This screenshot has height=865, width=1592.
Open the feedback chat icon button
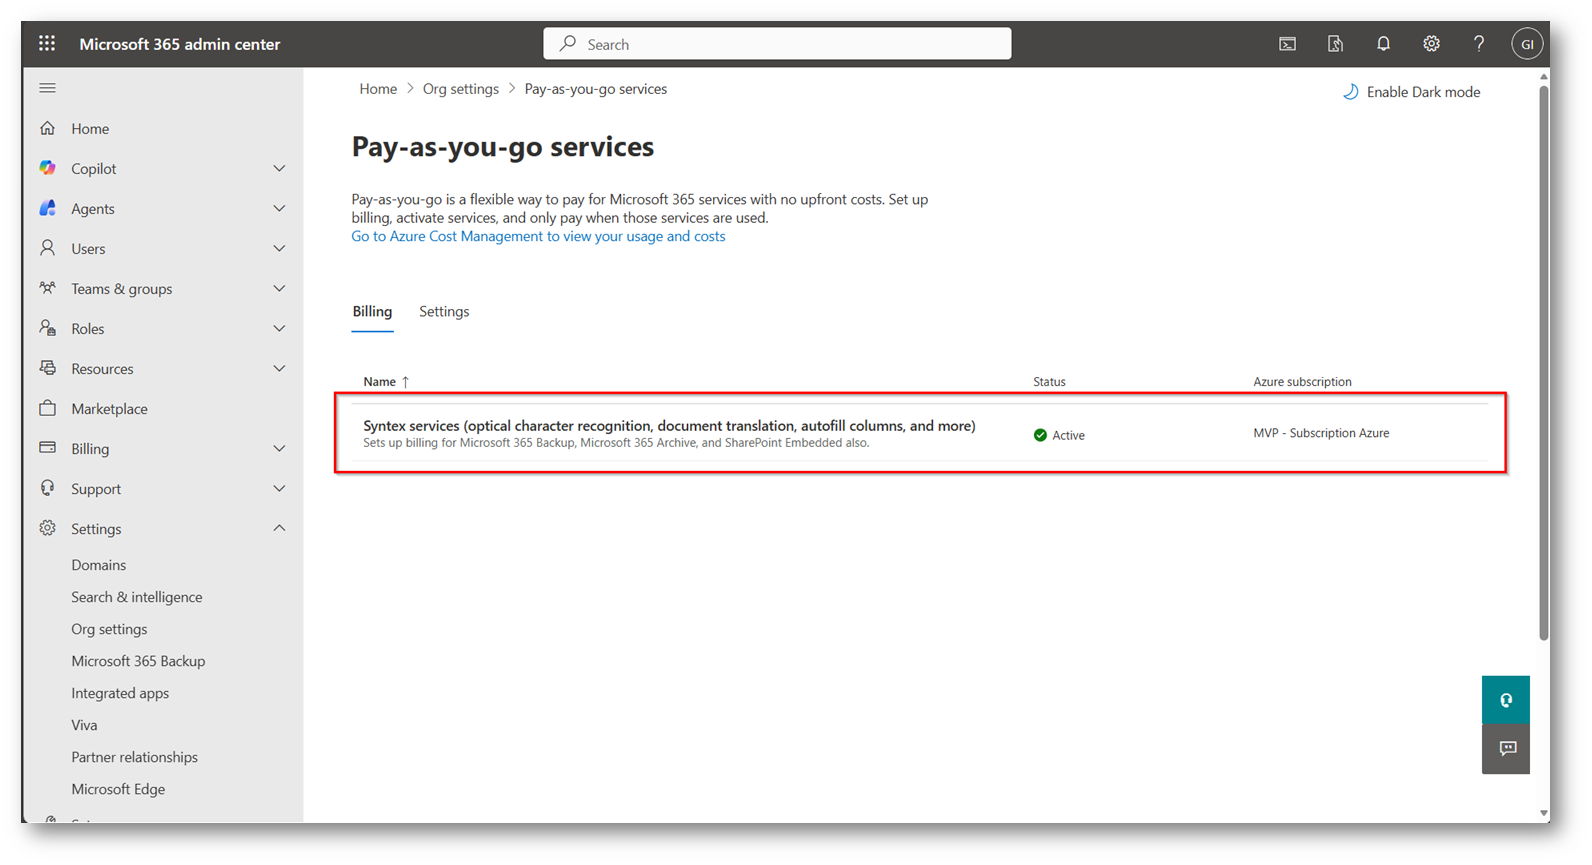pos(1505,749)
